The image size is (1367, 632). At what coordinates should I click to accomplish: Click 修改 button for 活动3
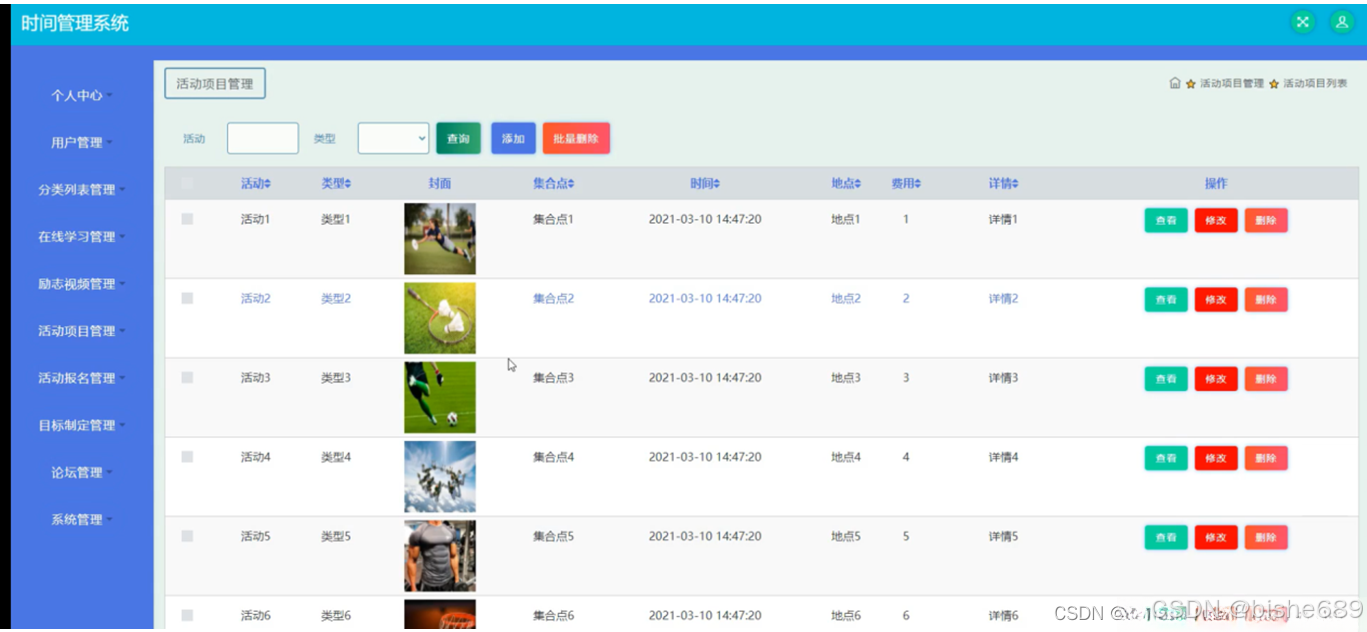1216,379
